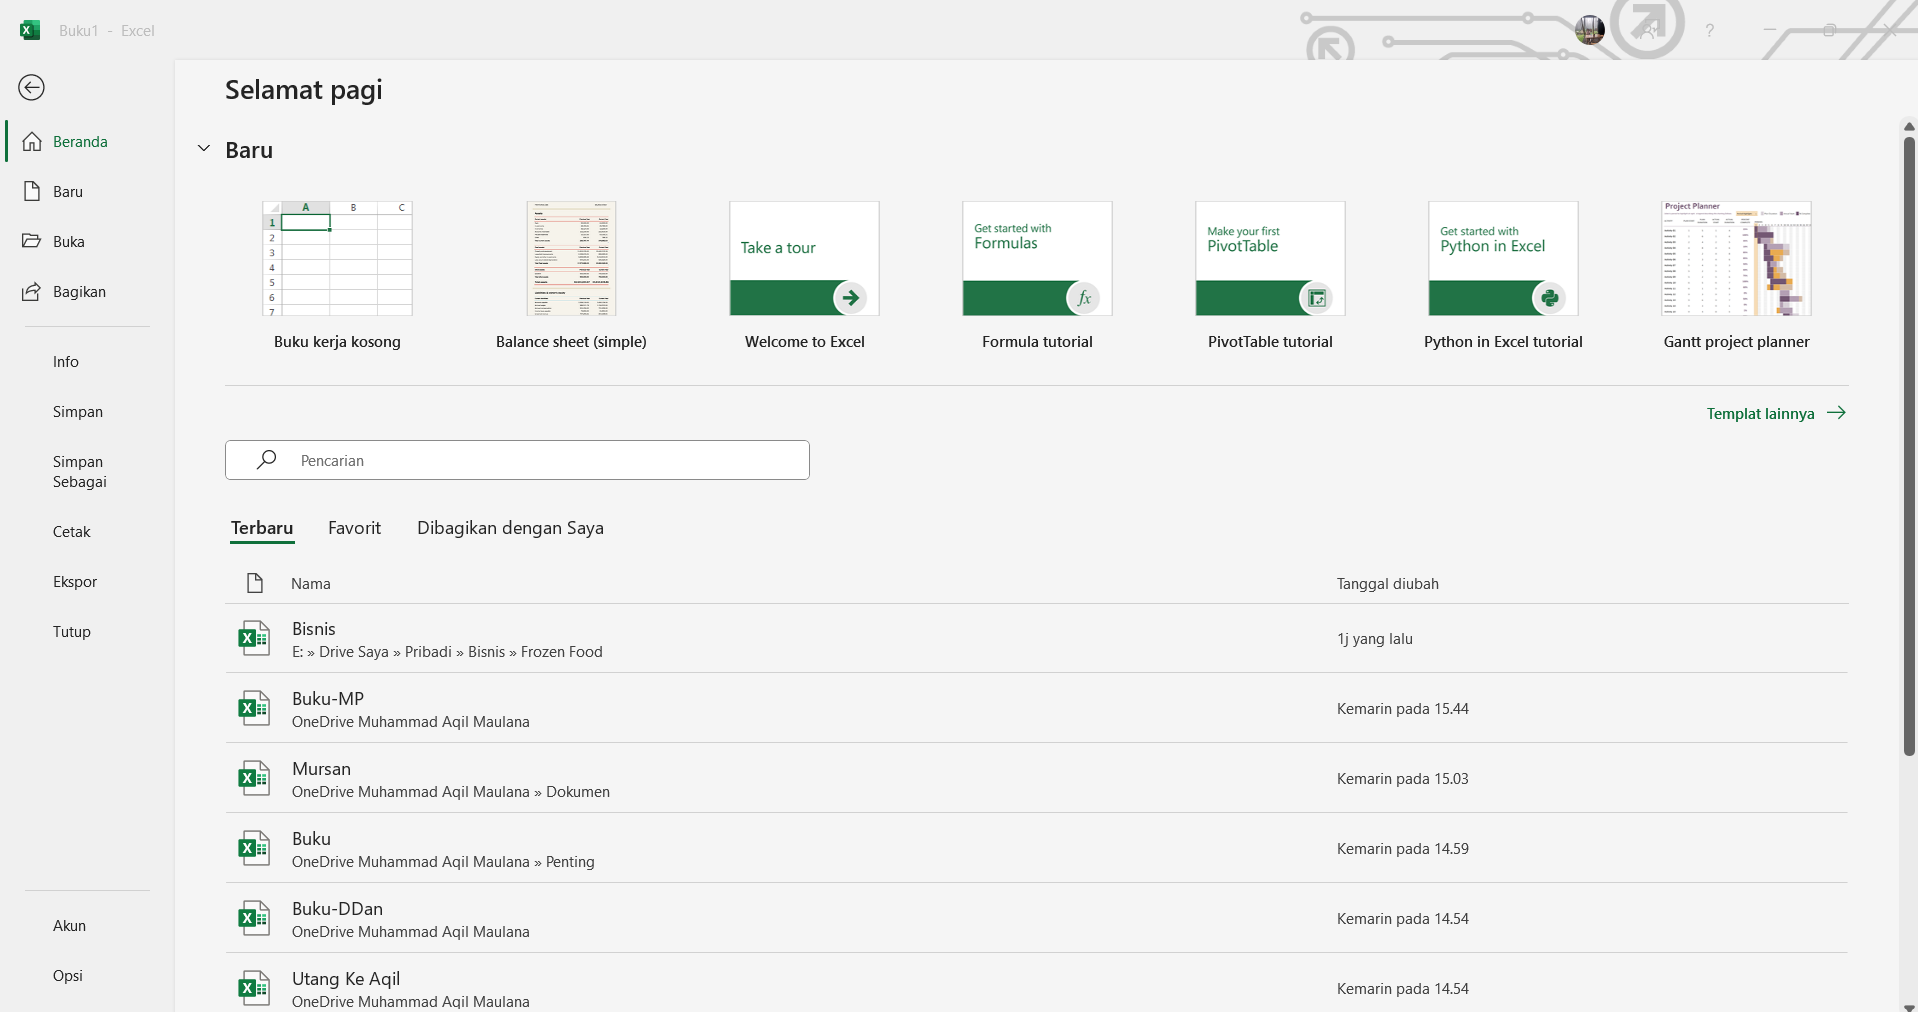
Task: Open the Beranda home page
Action: [x=88, y=142]
